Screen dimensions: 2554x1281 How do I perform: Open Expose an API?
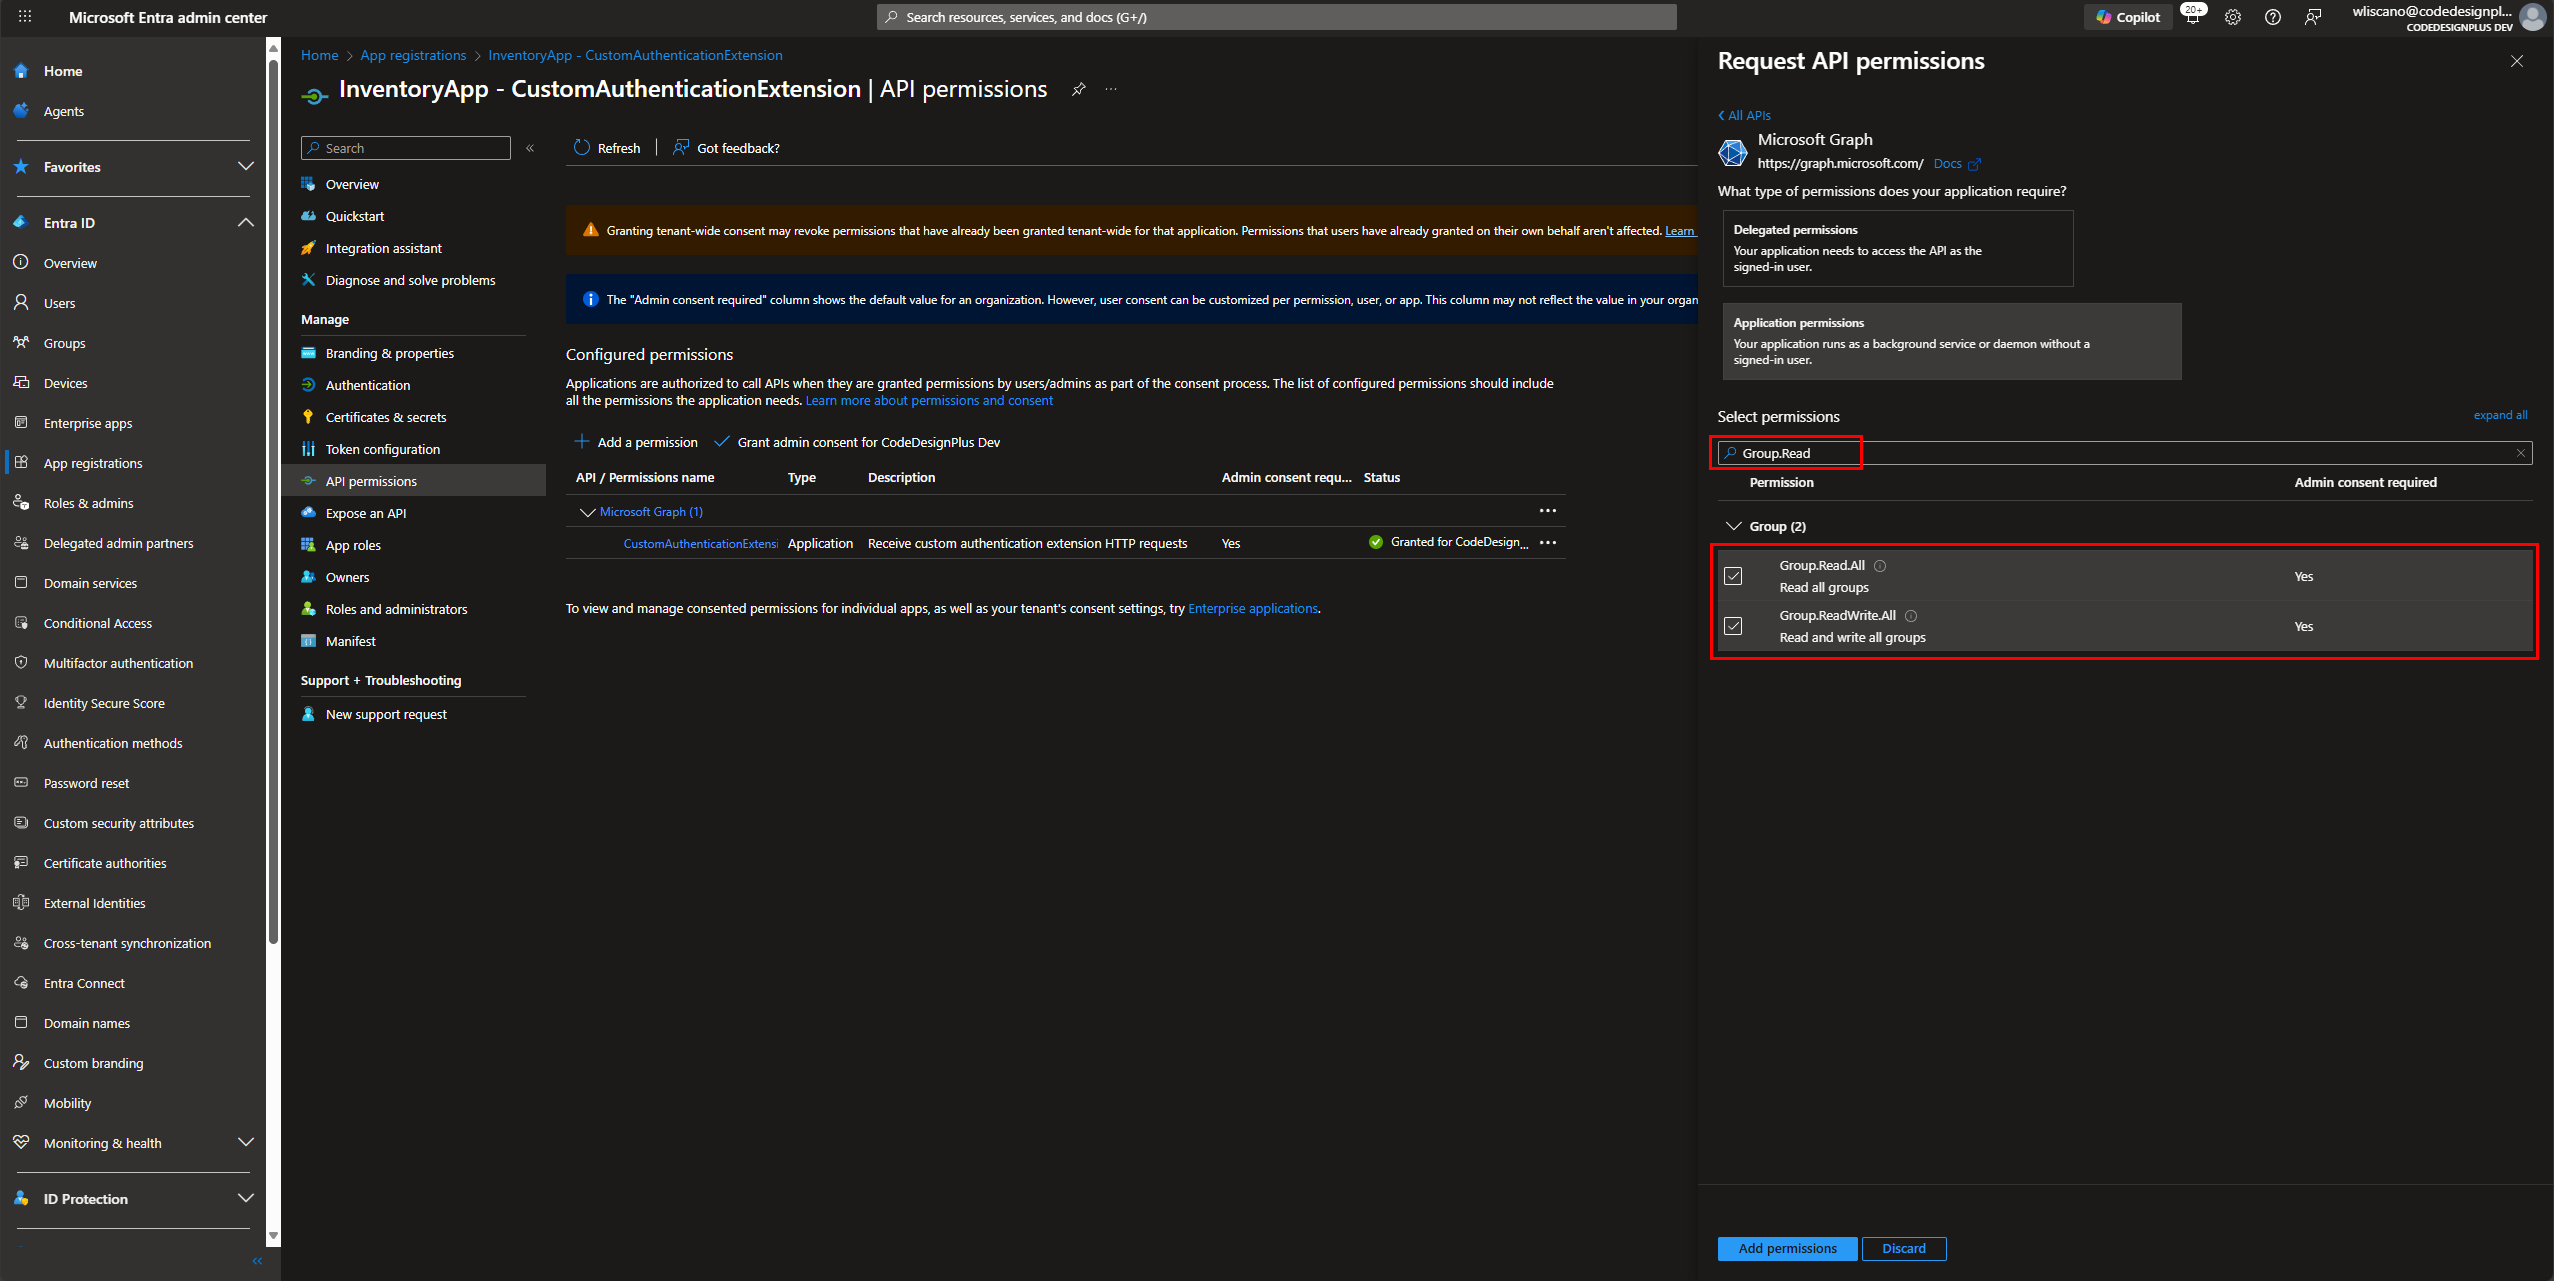(x=365, y=513)
